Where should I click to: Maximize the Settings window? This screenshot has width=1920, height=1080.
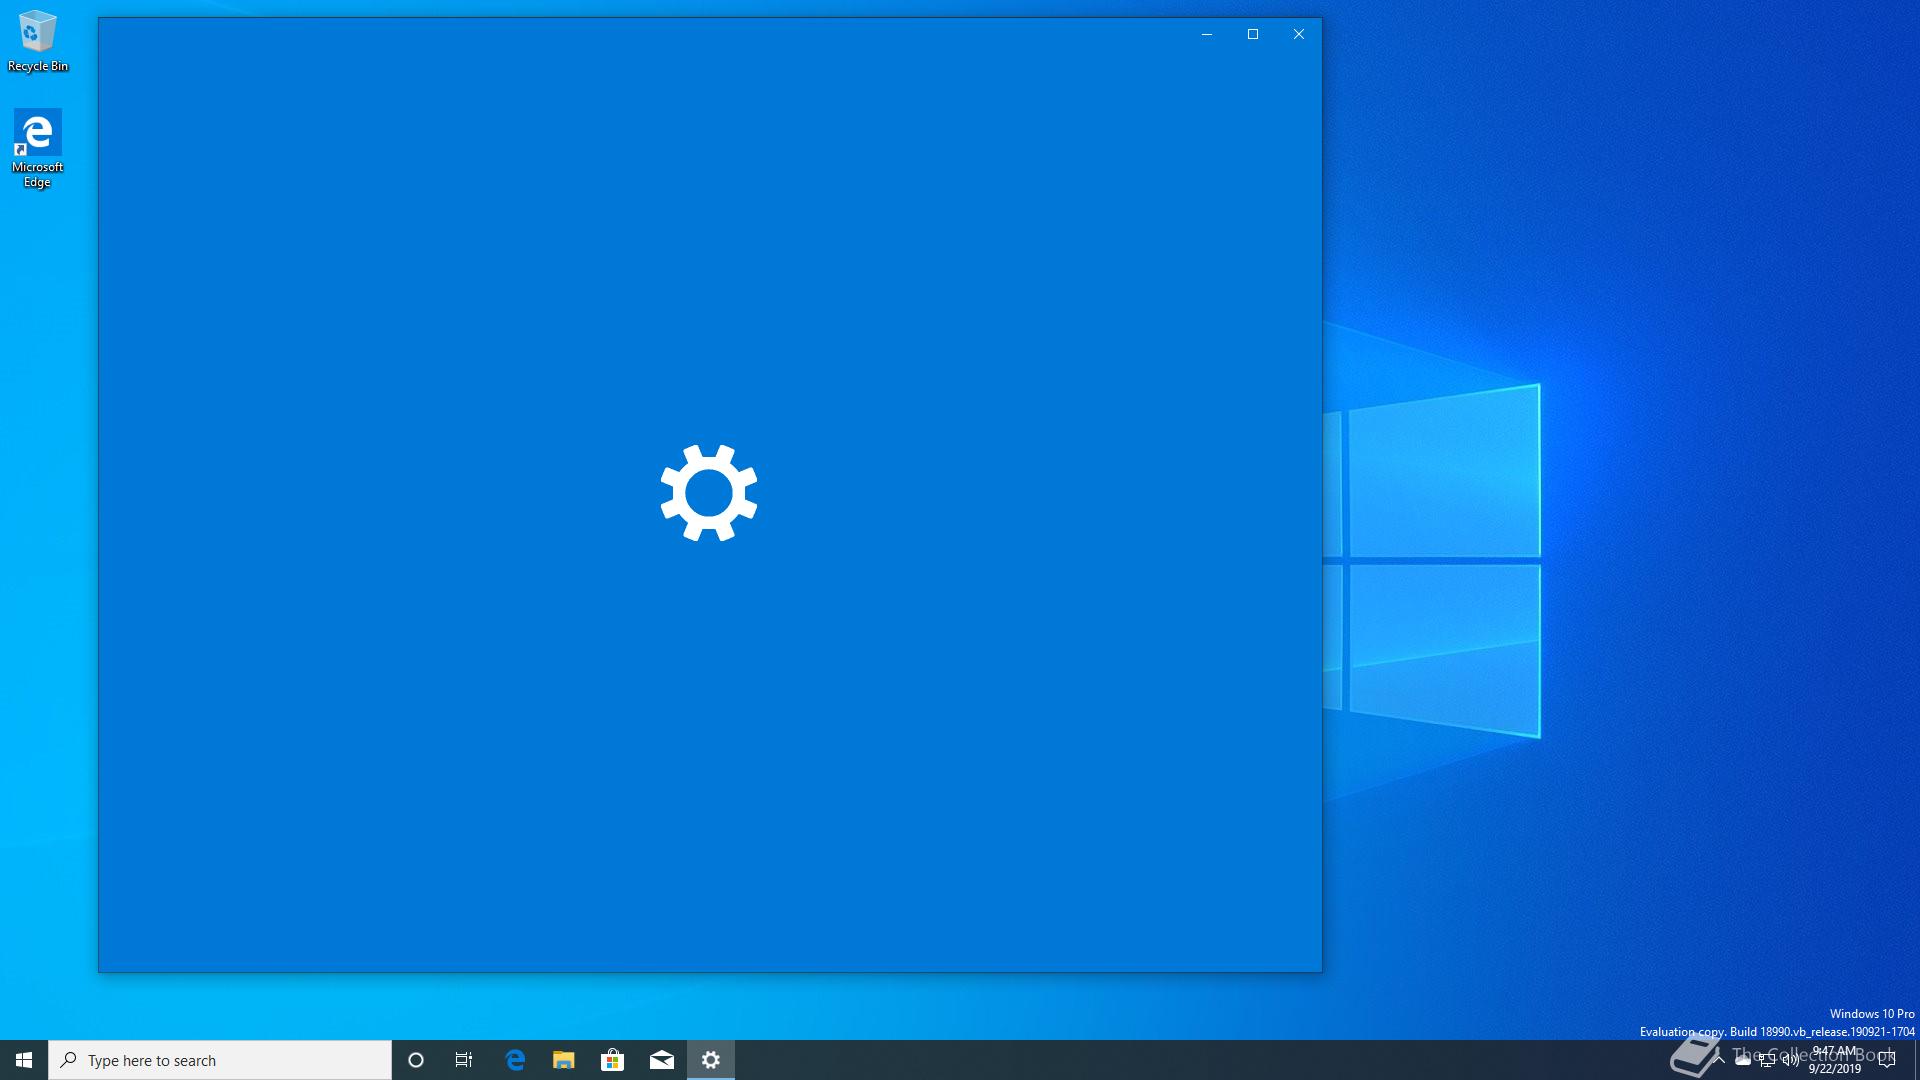point(1253,34)
